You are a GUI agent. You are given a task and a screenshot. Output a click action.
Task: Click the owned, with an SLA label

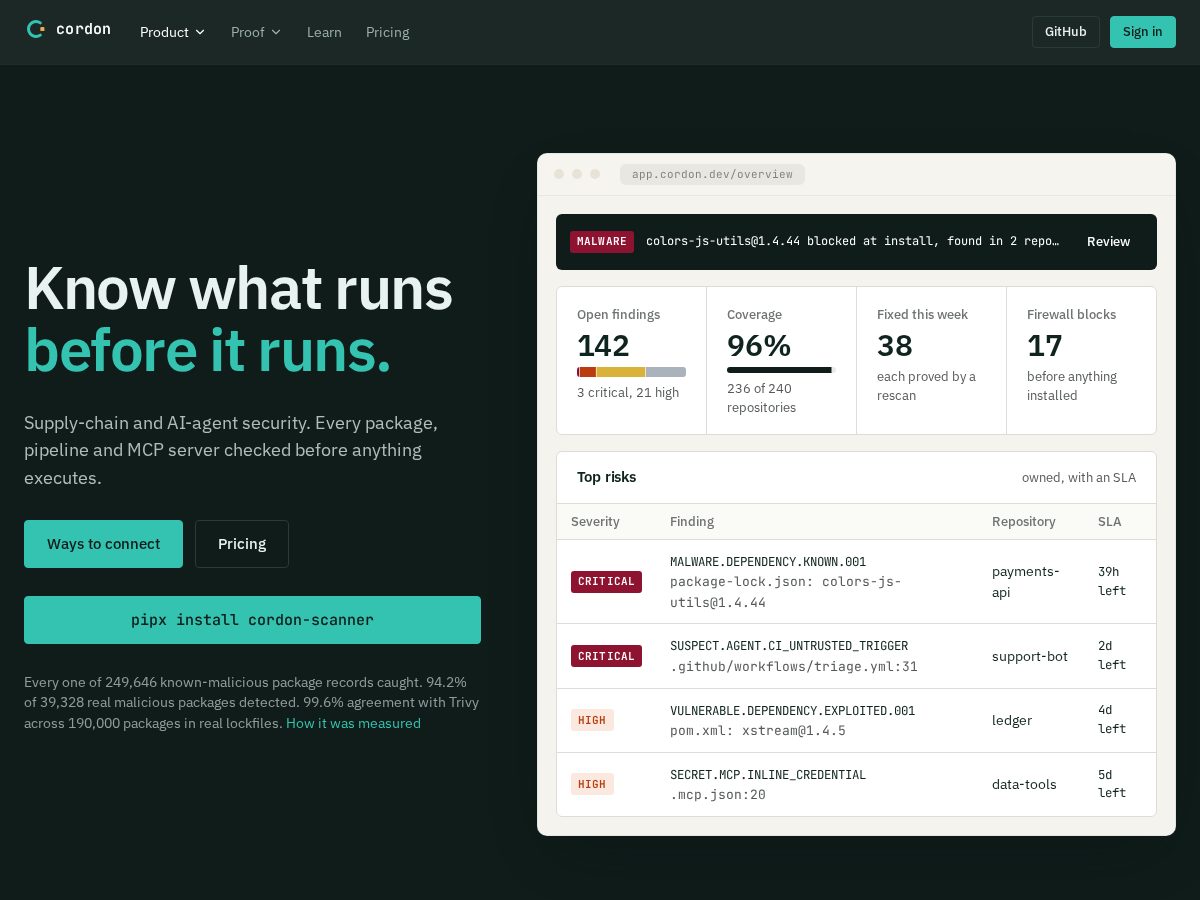1079,477
